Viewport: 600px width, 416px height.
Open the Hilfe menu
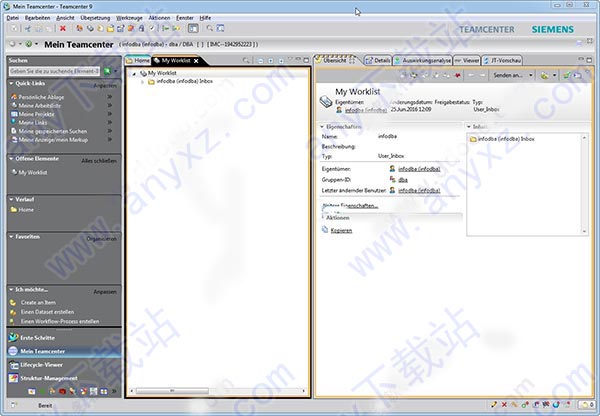(205, 18)
